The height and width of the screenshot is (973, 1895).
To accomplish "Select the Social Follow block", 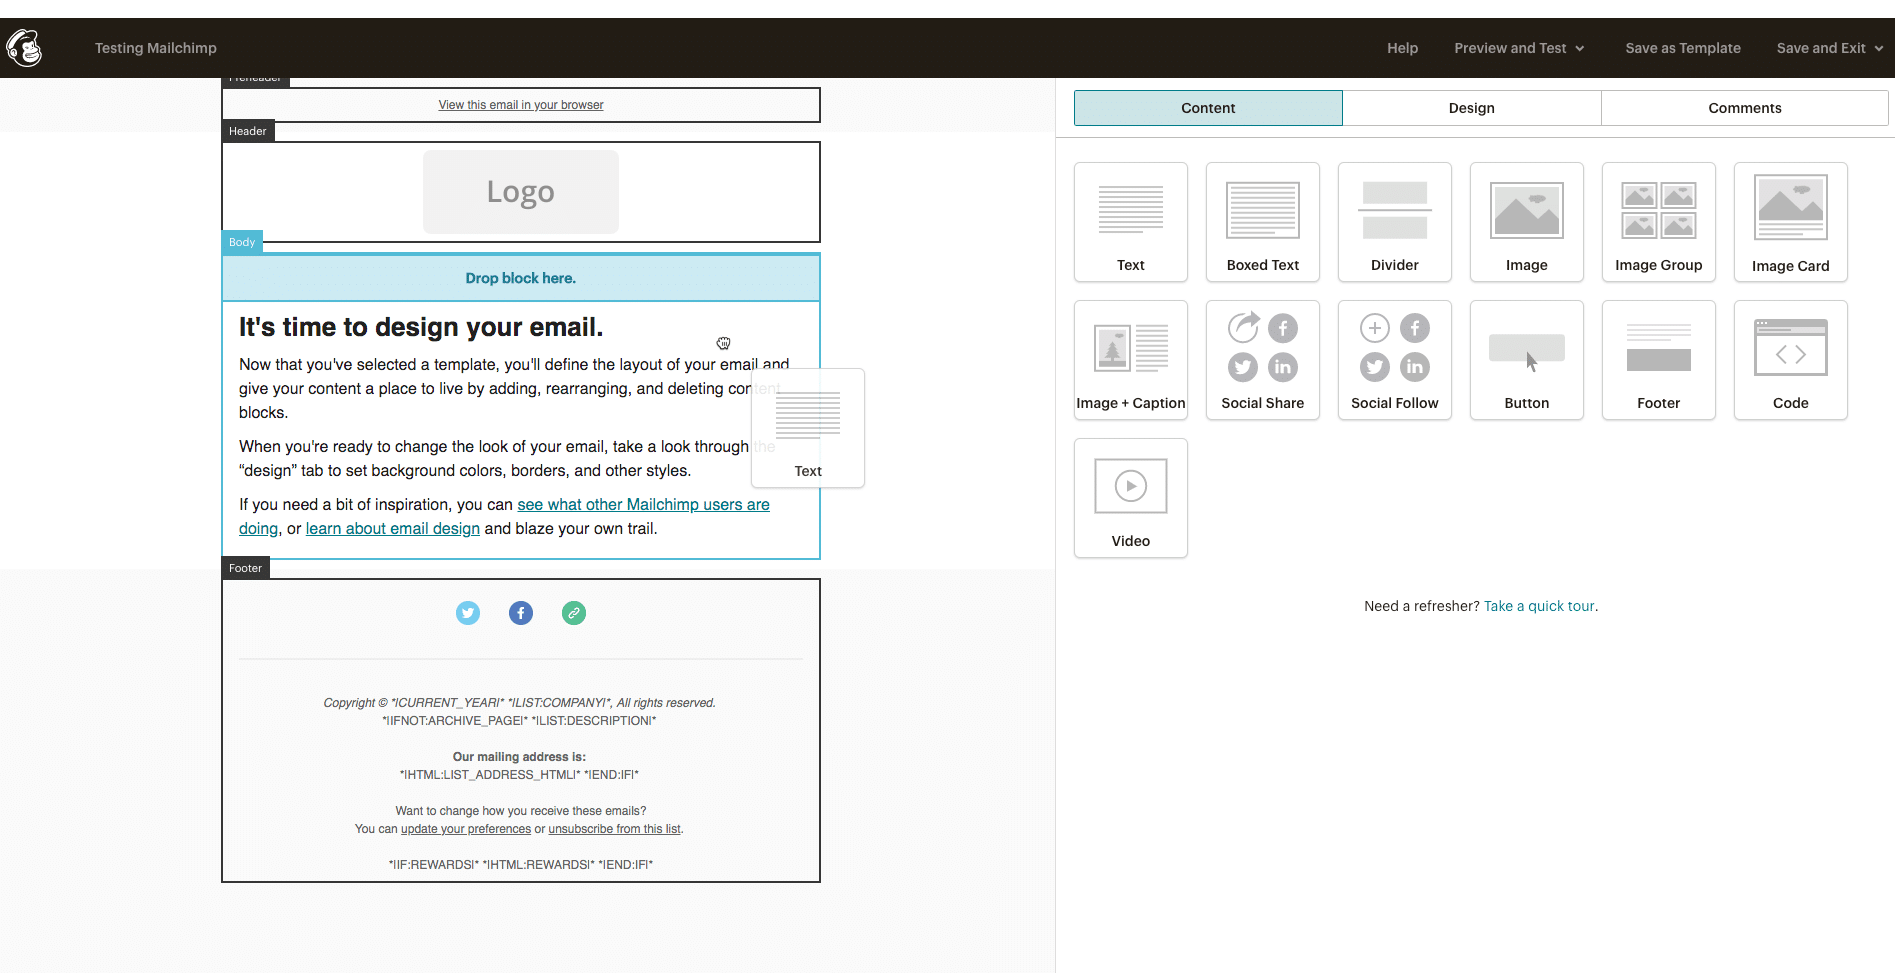I will pos(1394,358).
